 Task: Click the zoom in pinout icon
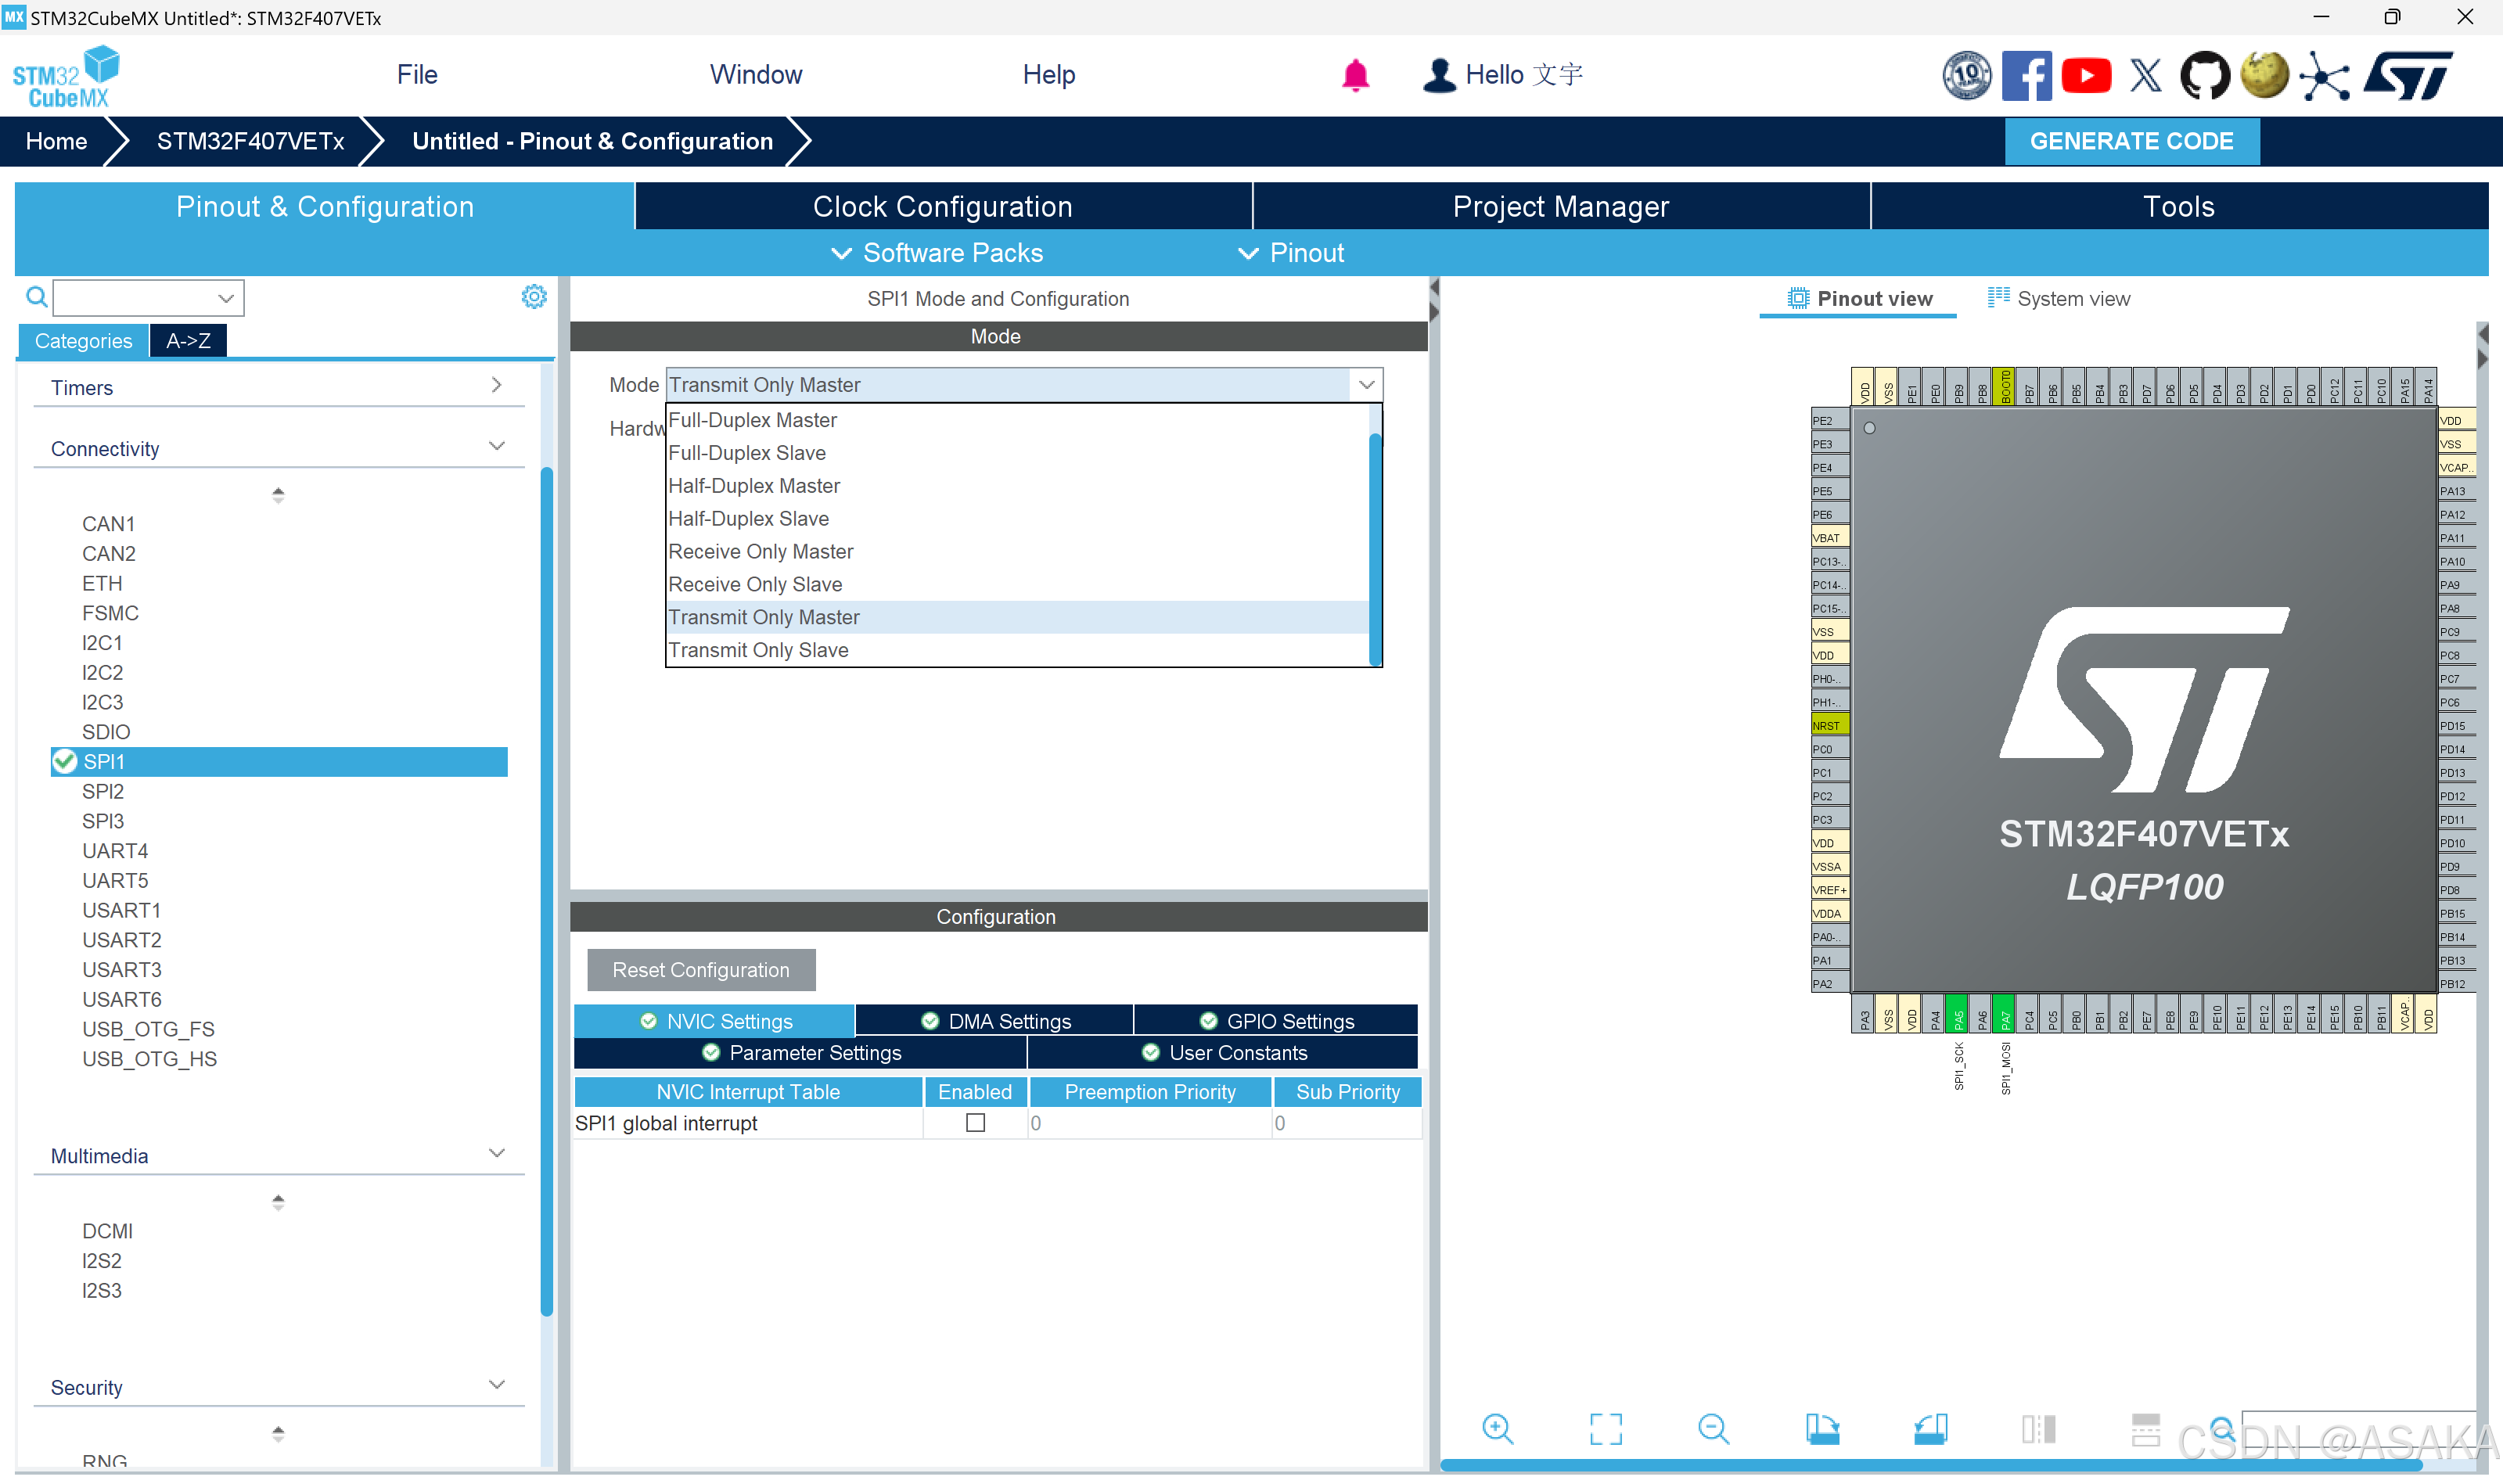pos(1497,1428)
